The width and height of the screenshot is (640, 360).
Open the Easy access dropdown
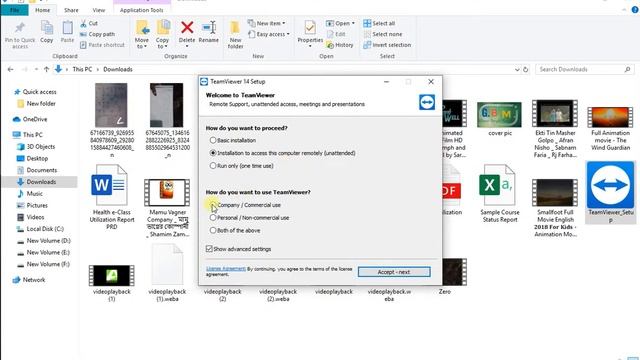point(269,34)
